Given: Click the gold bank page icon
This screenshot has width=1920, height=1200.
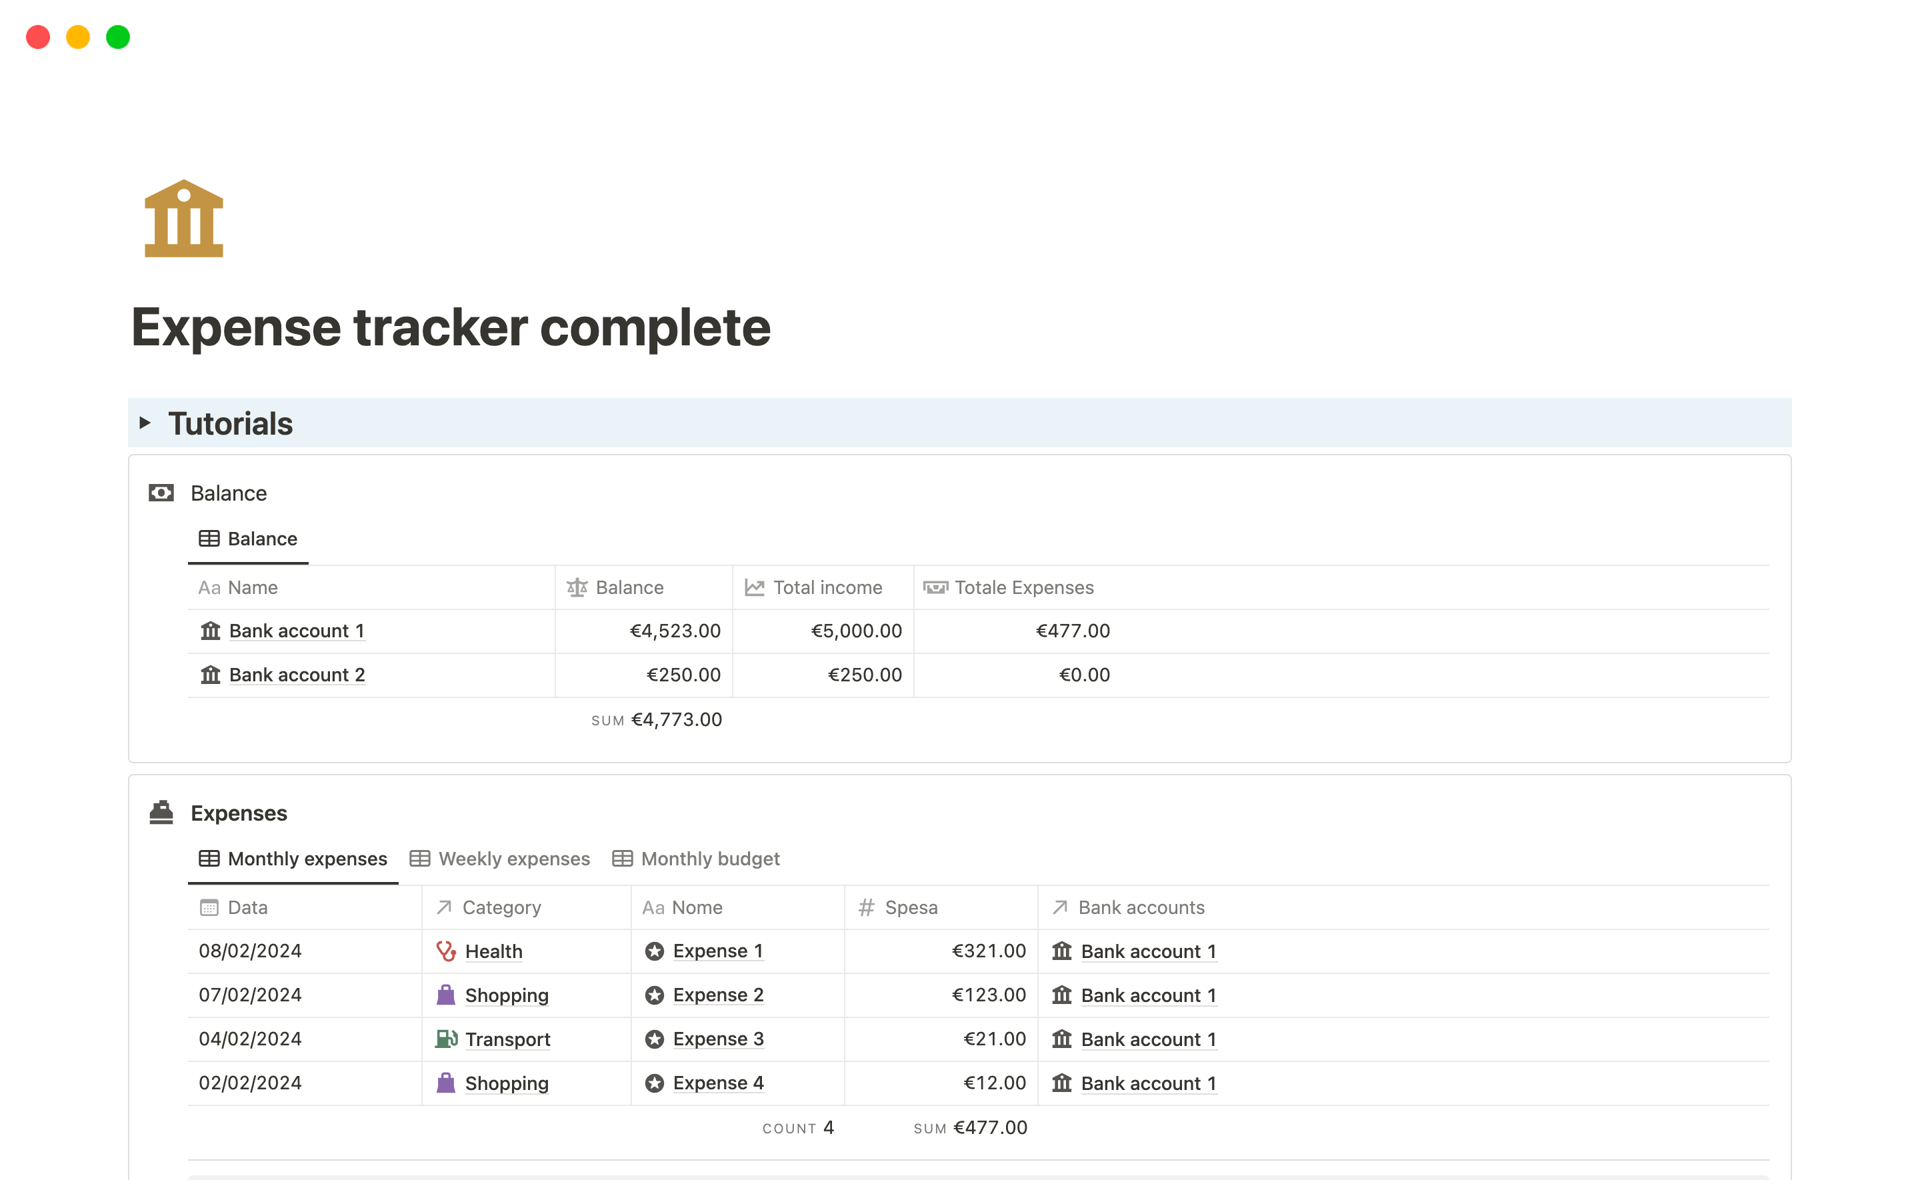Looking at the screenshot, I should click(183, 219).
